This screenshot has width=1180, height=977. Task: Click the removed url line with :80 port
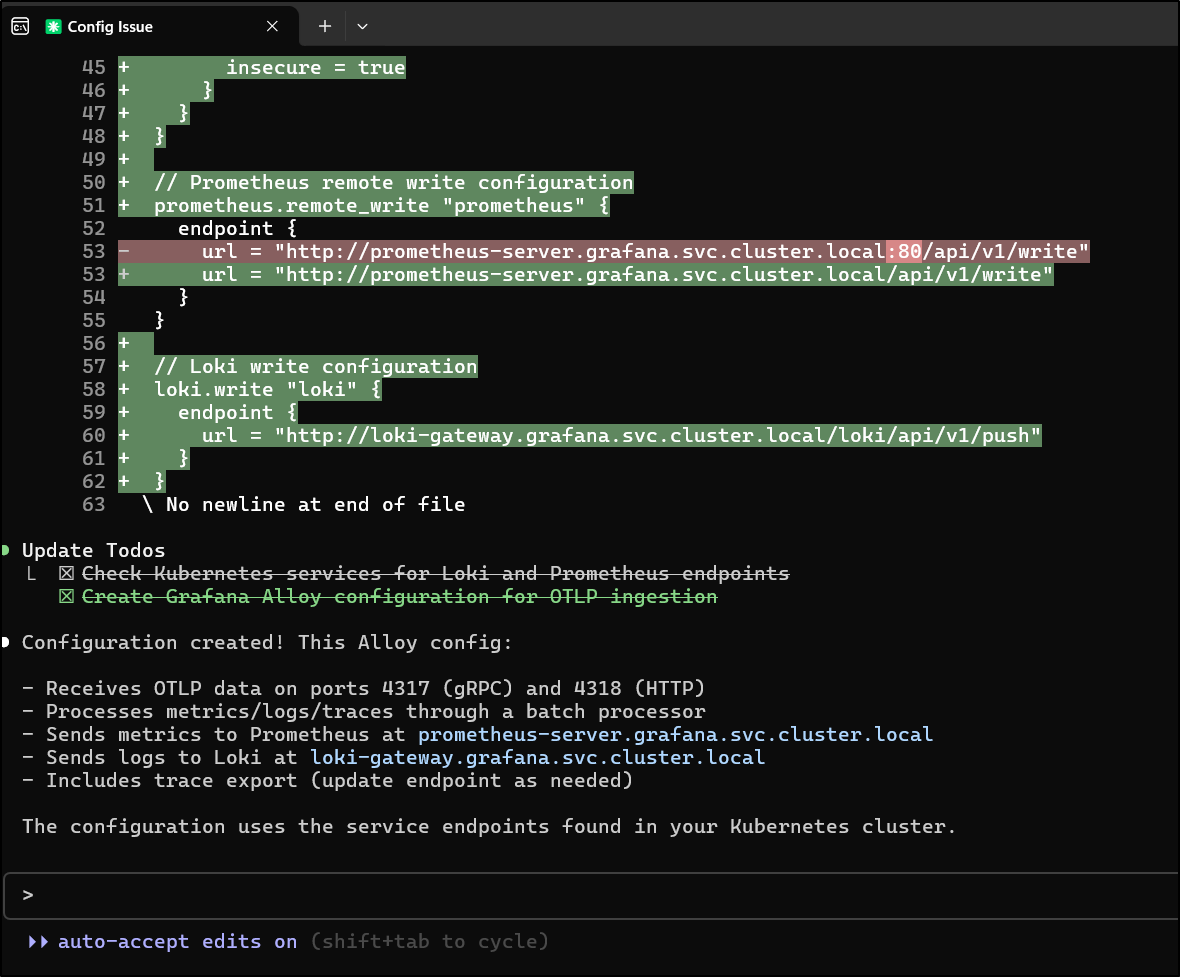(604, 251)
